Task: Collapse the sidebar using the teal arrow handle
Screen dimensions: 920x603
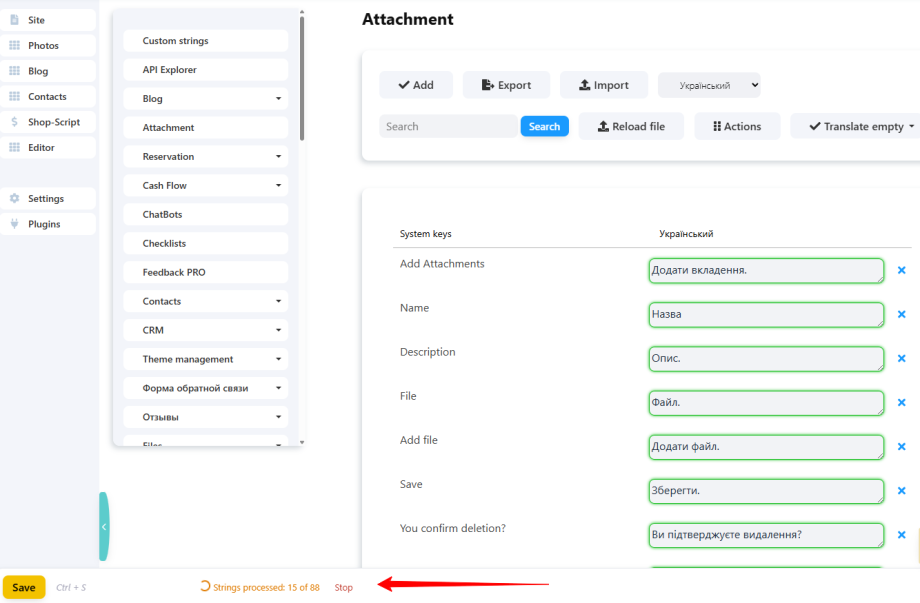Action: (104, 526)
